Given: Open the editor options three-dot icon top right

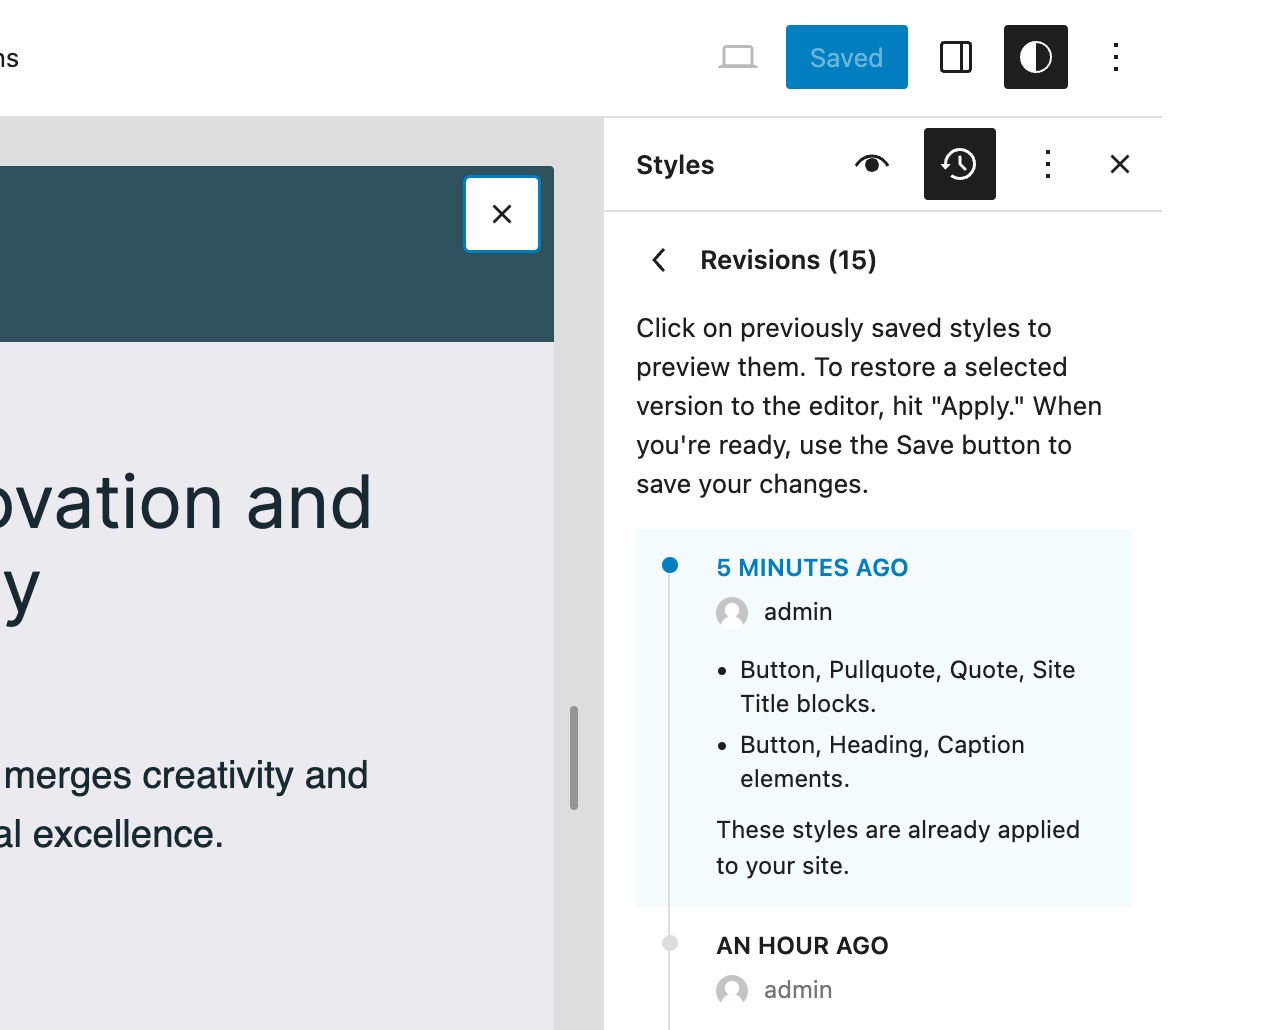Looking at the screenshot, I should tap(1115, 57).
